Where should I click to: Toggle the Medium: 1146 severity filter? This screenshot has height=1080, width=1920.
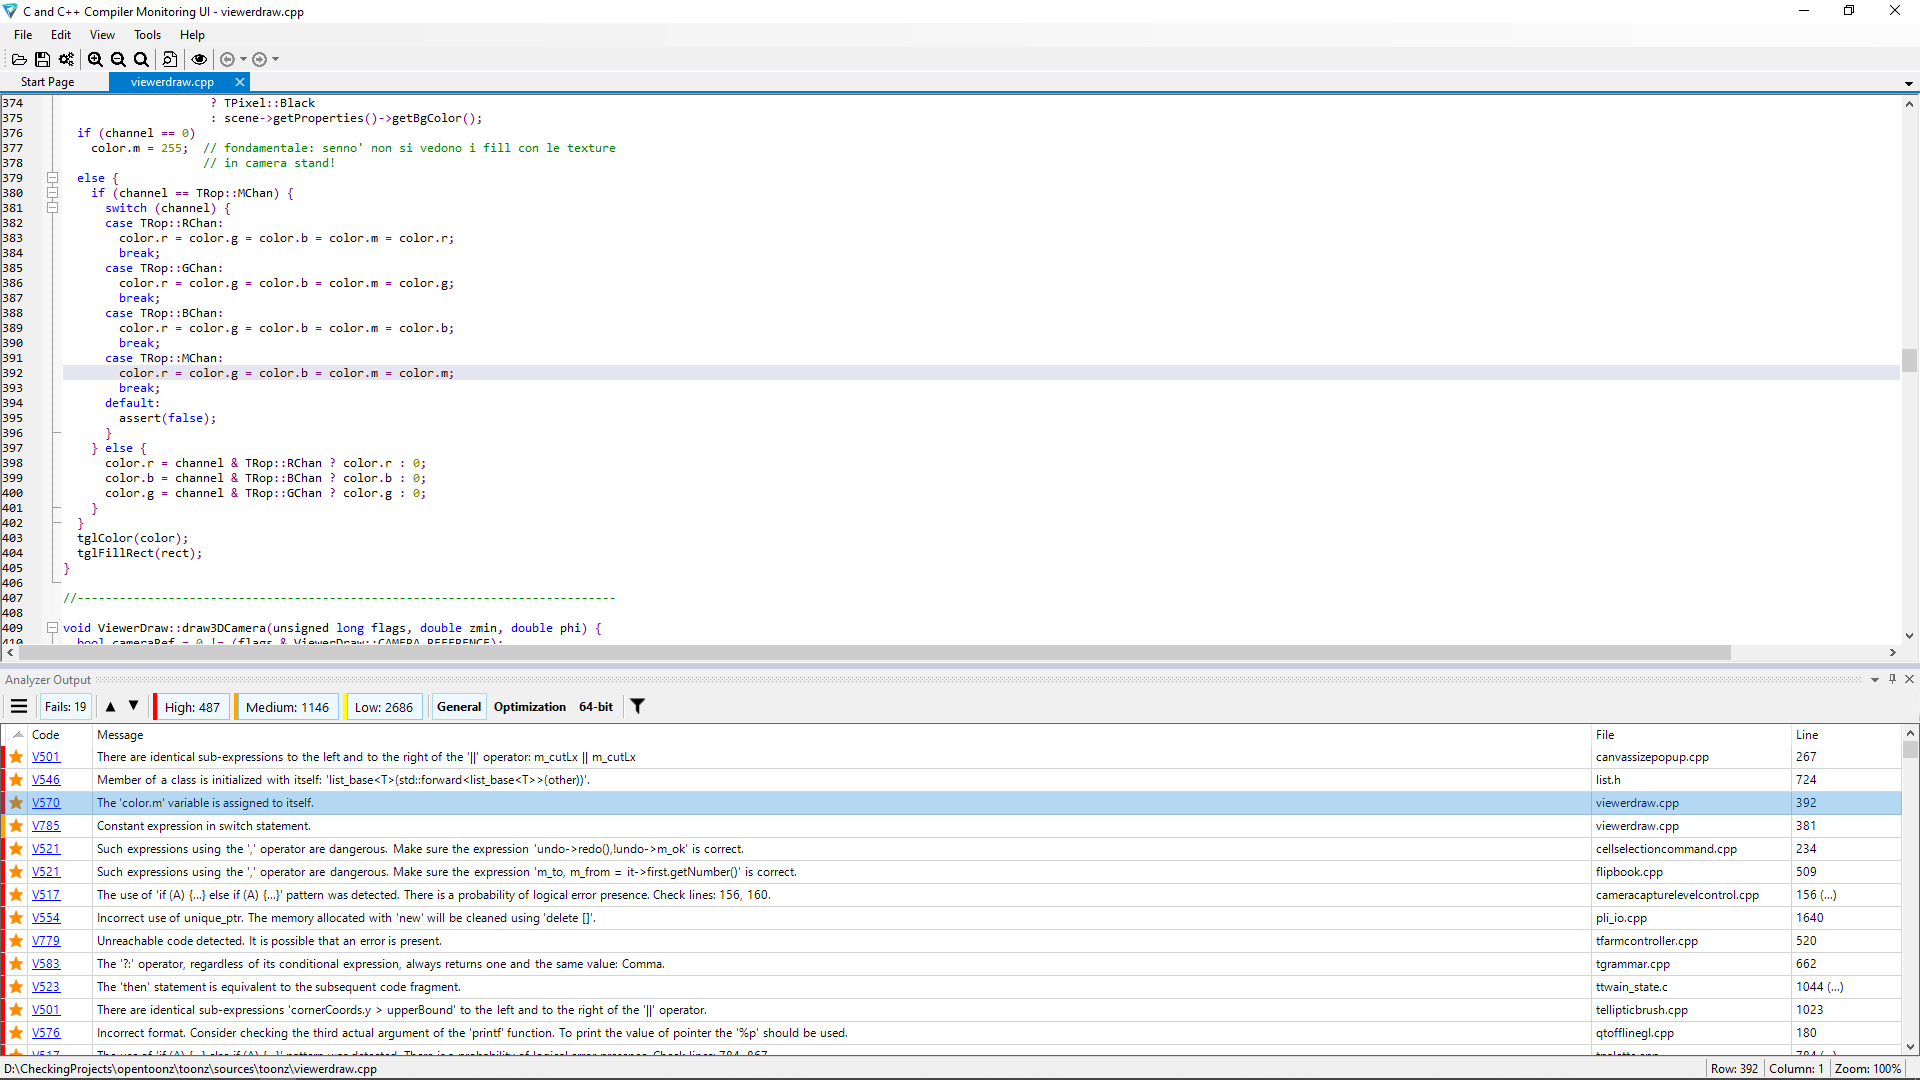(x=287, y=707)
